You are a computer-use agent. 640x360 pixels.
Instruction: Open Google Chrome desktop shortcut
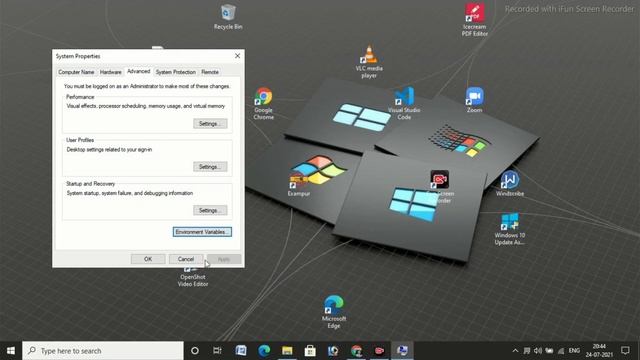(x=263, y=103)
